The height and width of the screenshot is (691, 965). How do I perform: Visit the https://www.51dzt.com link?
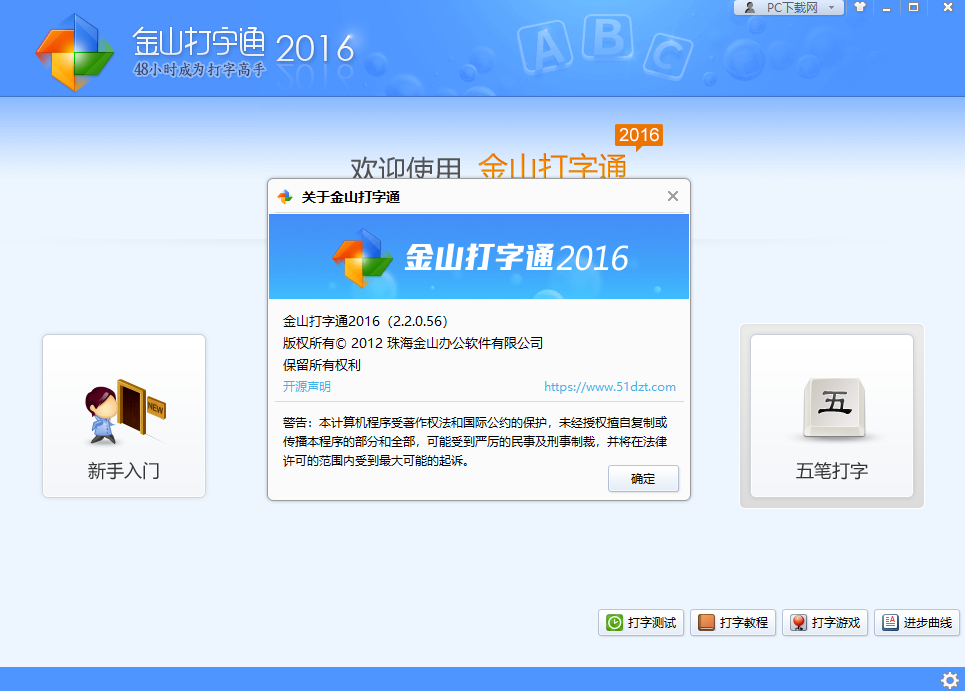609,387
